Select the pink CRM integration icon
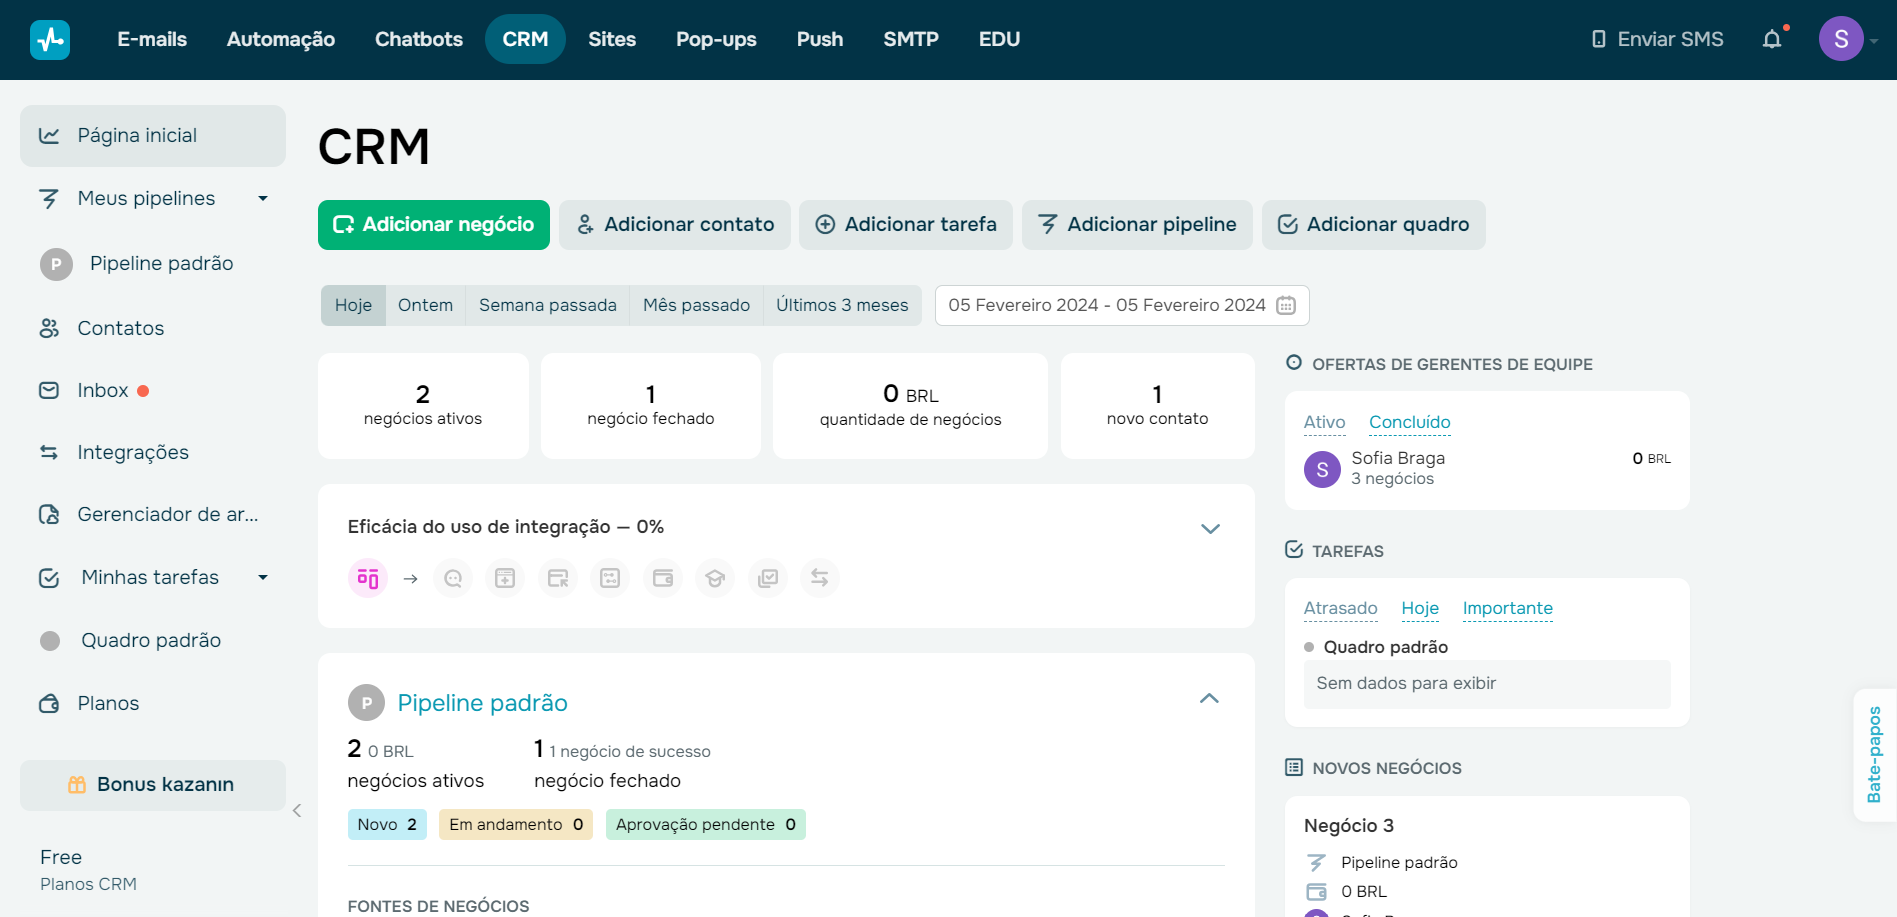The height and width of the screenshot is (917, 1897). [x=367, y=578]
